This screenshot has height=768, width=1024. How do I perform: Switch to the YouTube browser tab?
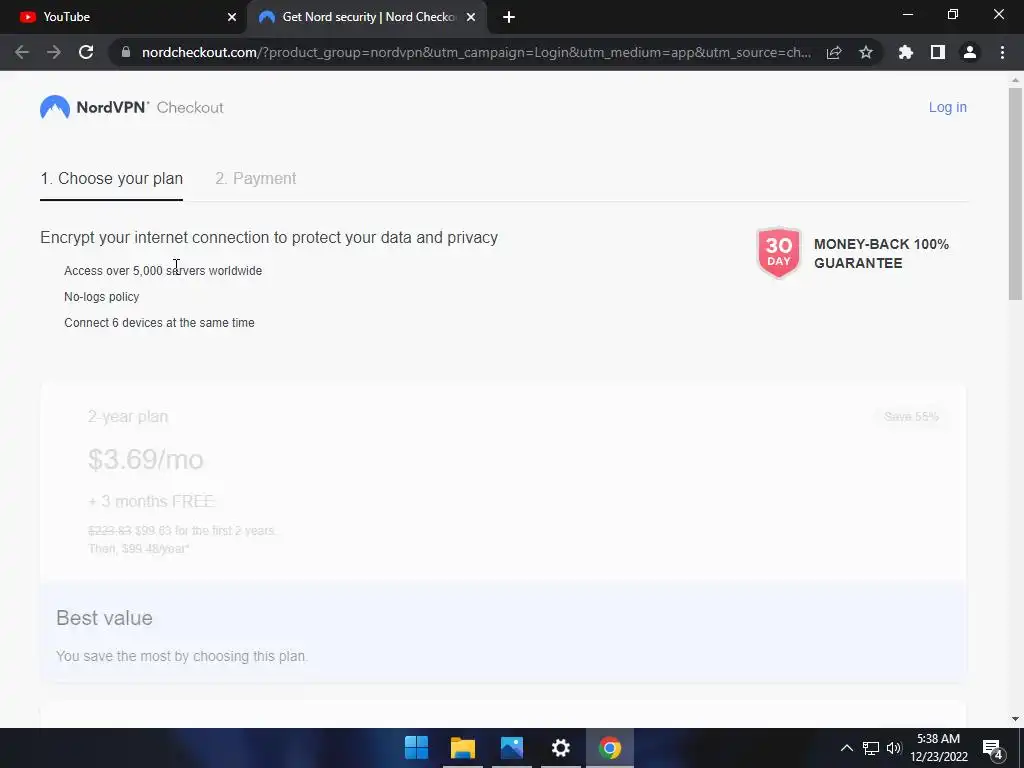(x=124, y=17)
